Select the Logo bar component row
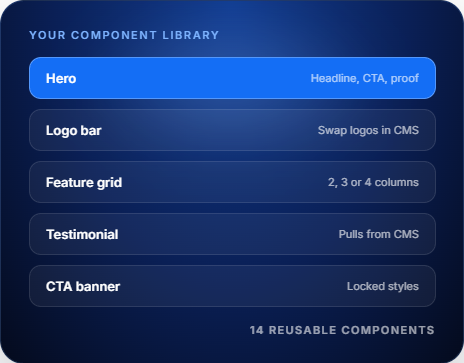 232,130
